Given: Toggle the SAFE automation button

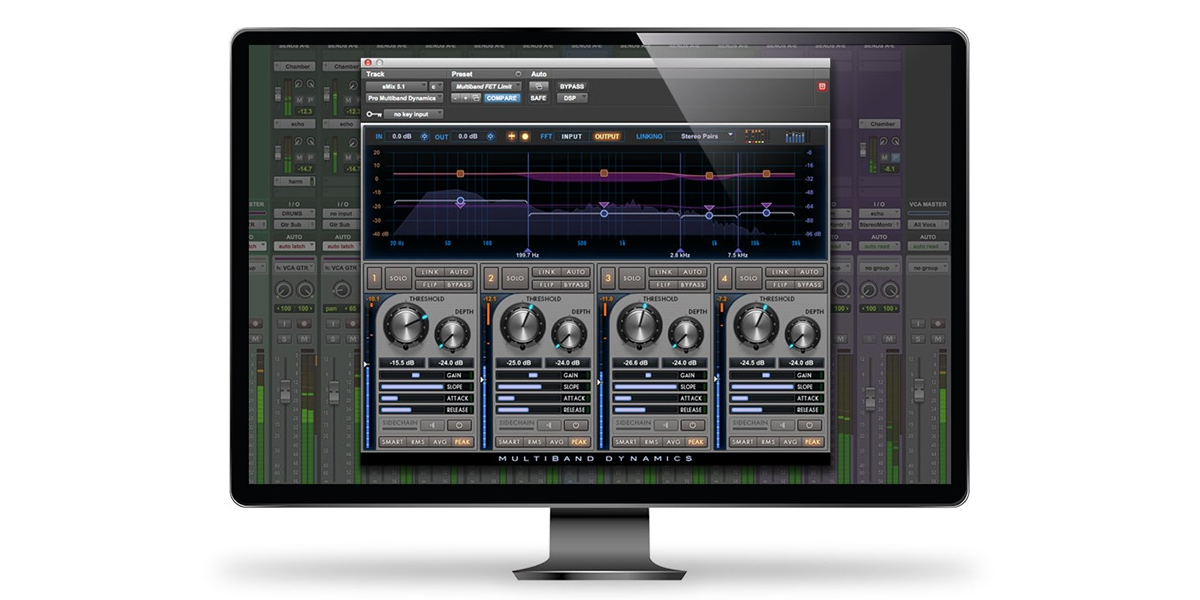Looking at the screenshot, I should tap(539, 98).
